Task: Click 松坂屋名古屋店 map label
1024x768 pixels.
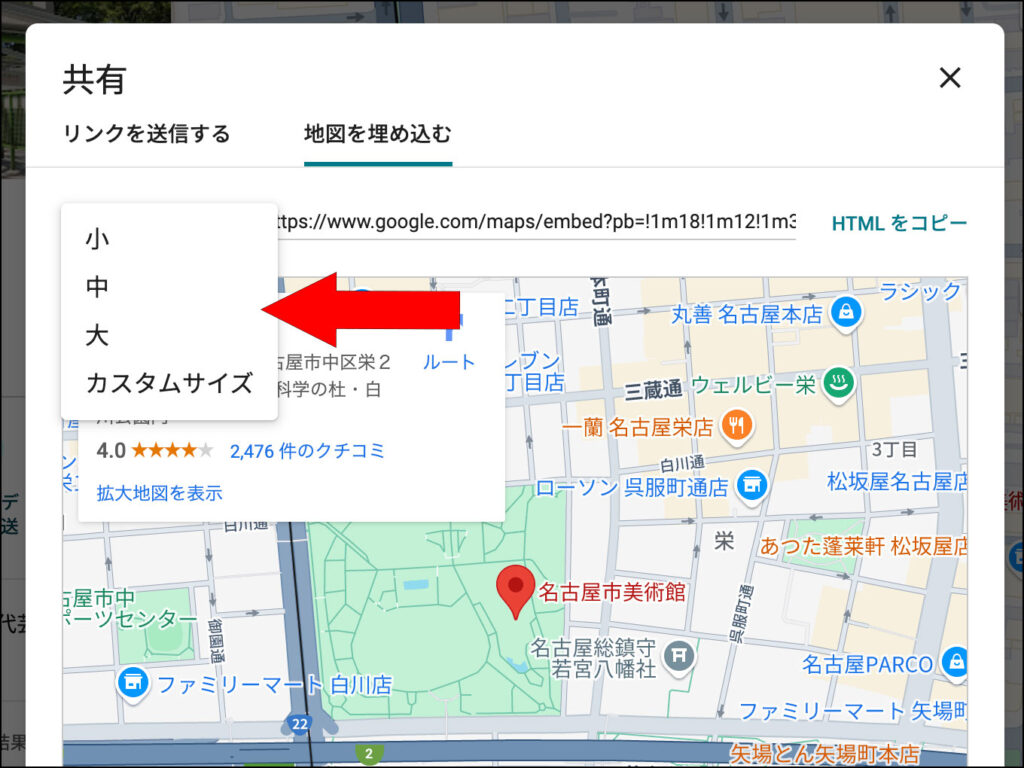Action: [x=897, y=482]
